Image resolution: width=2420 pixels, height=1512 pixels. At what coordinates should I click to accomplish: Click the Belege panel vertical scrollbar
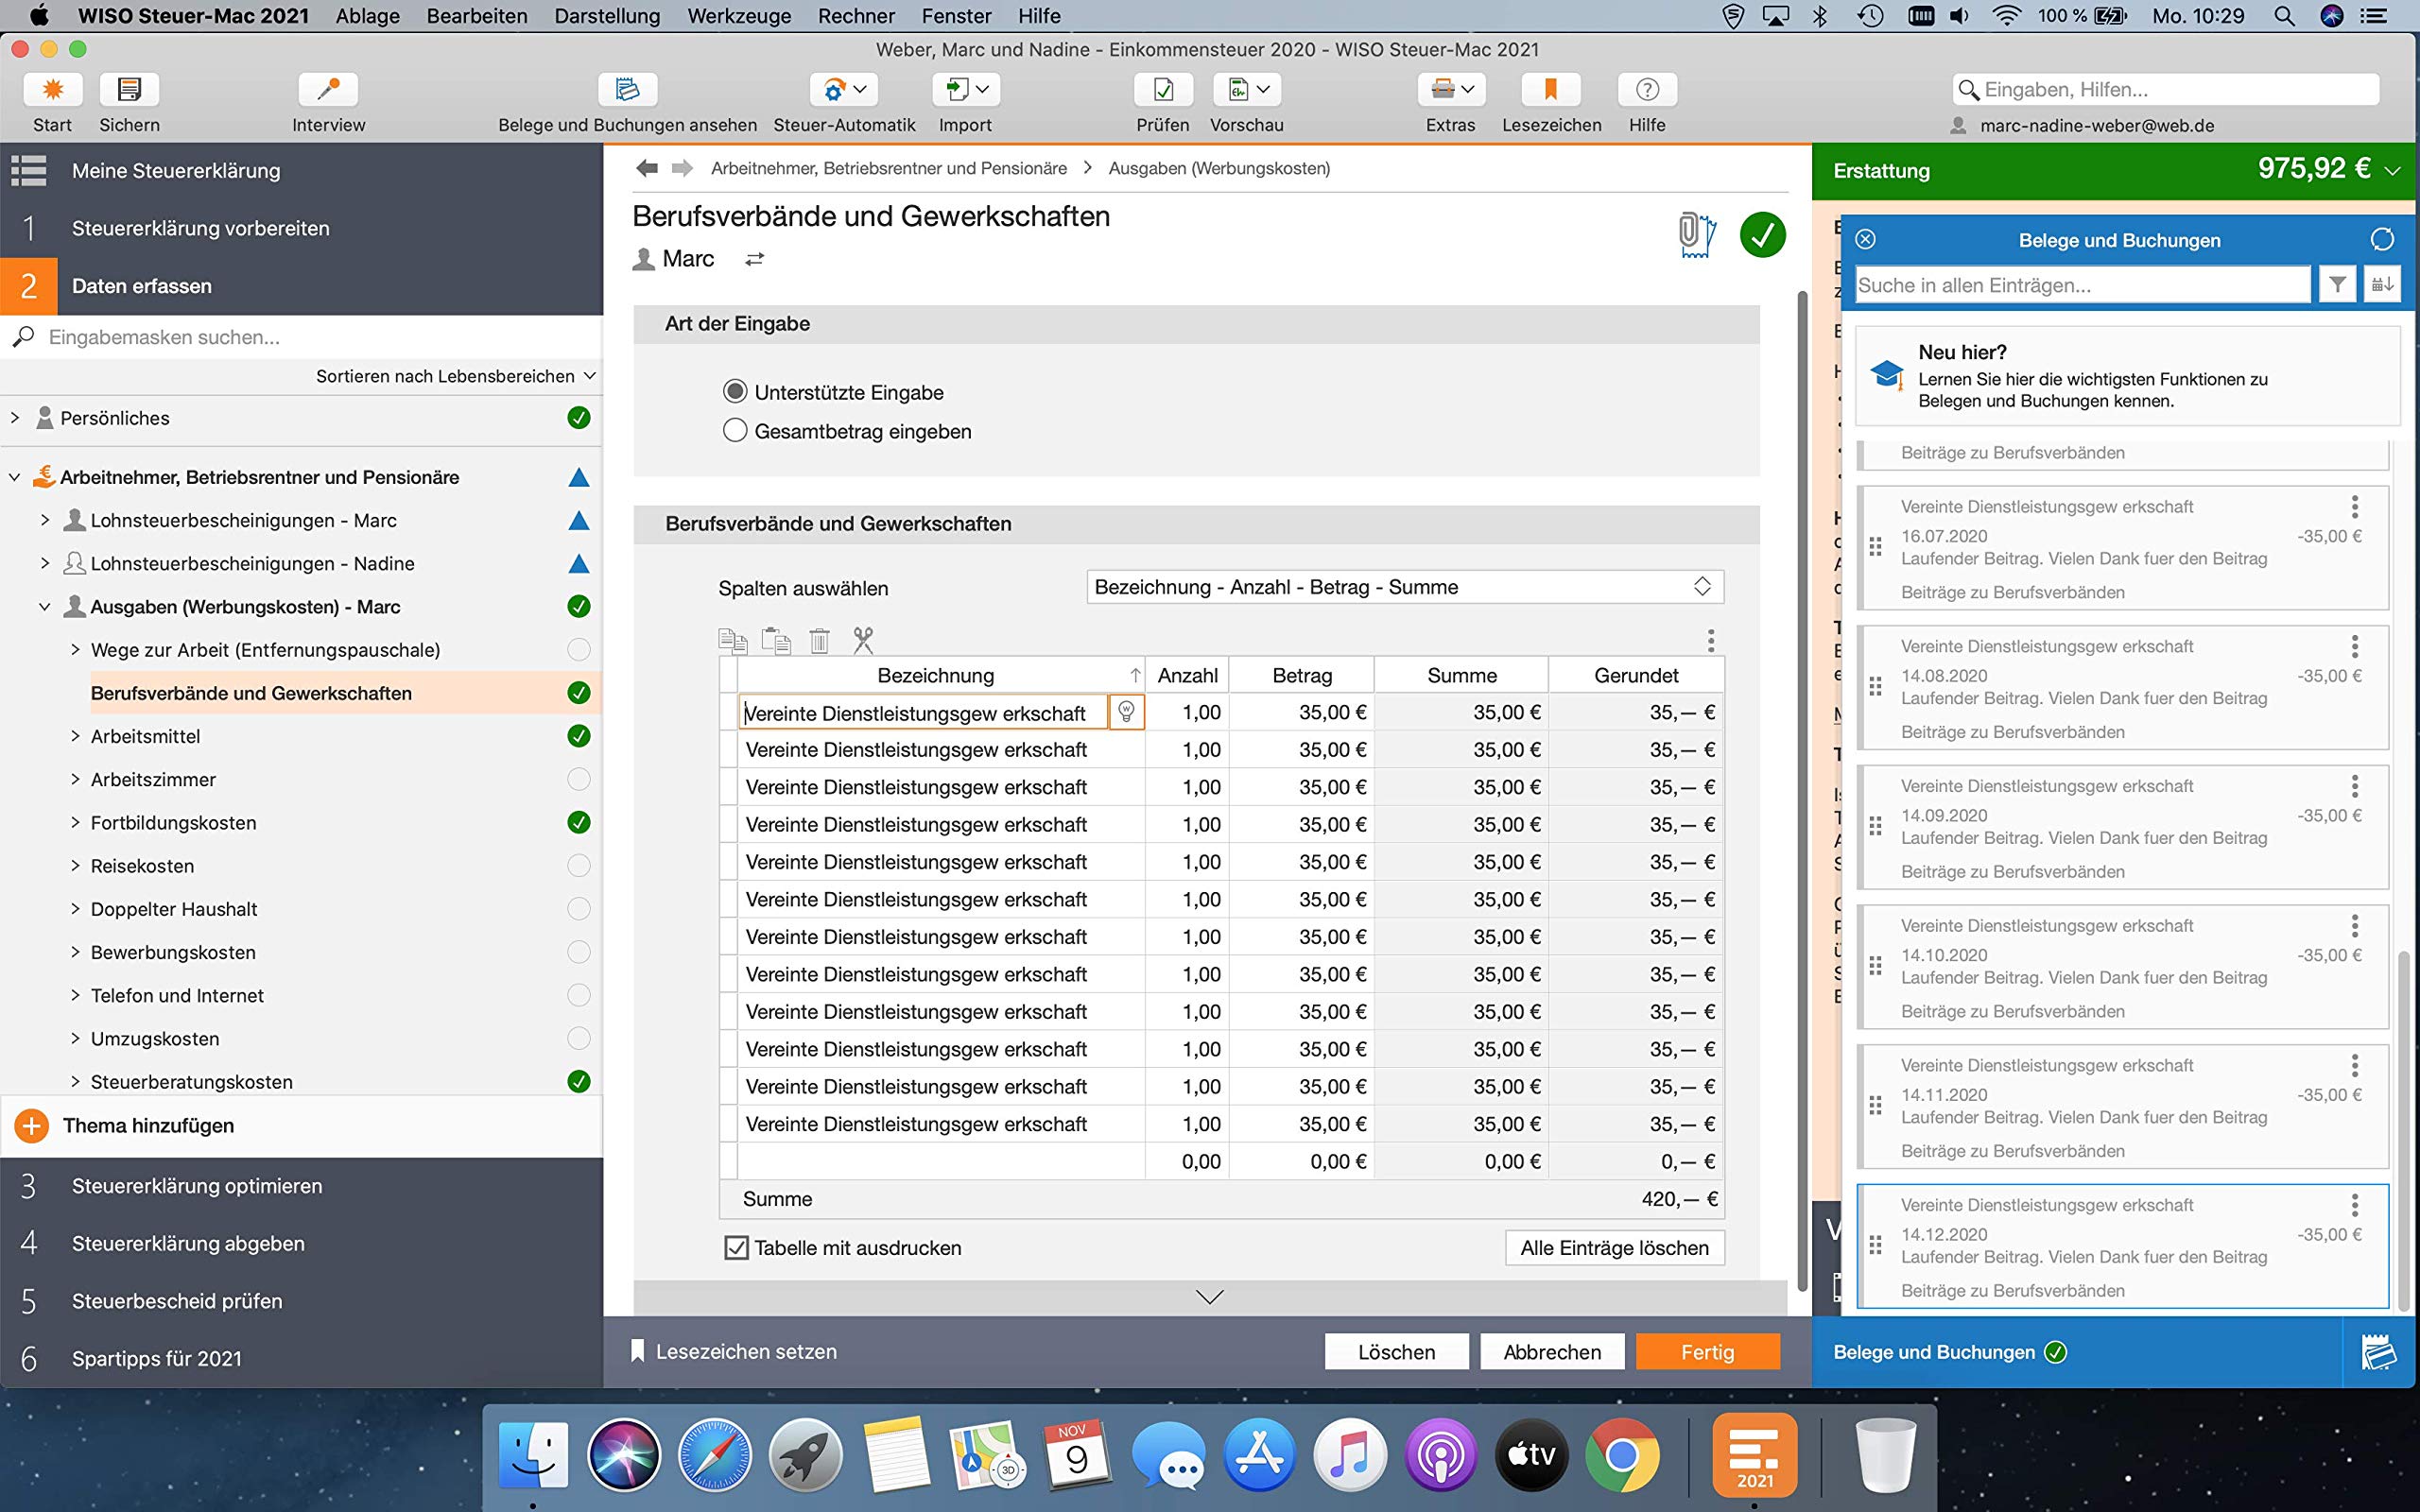[x=2404, y=1130]
